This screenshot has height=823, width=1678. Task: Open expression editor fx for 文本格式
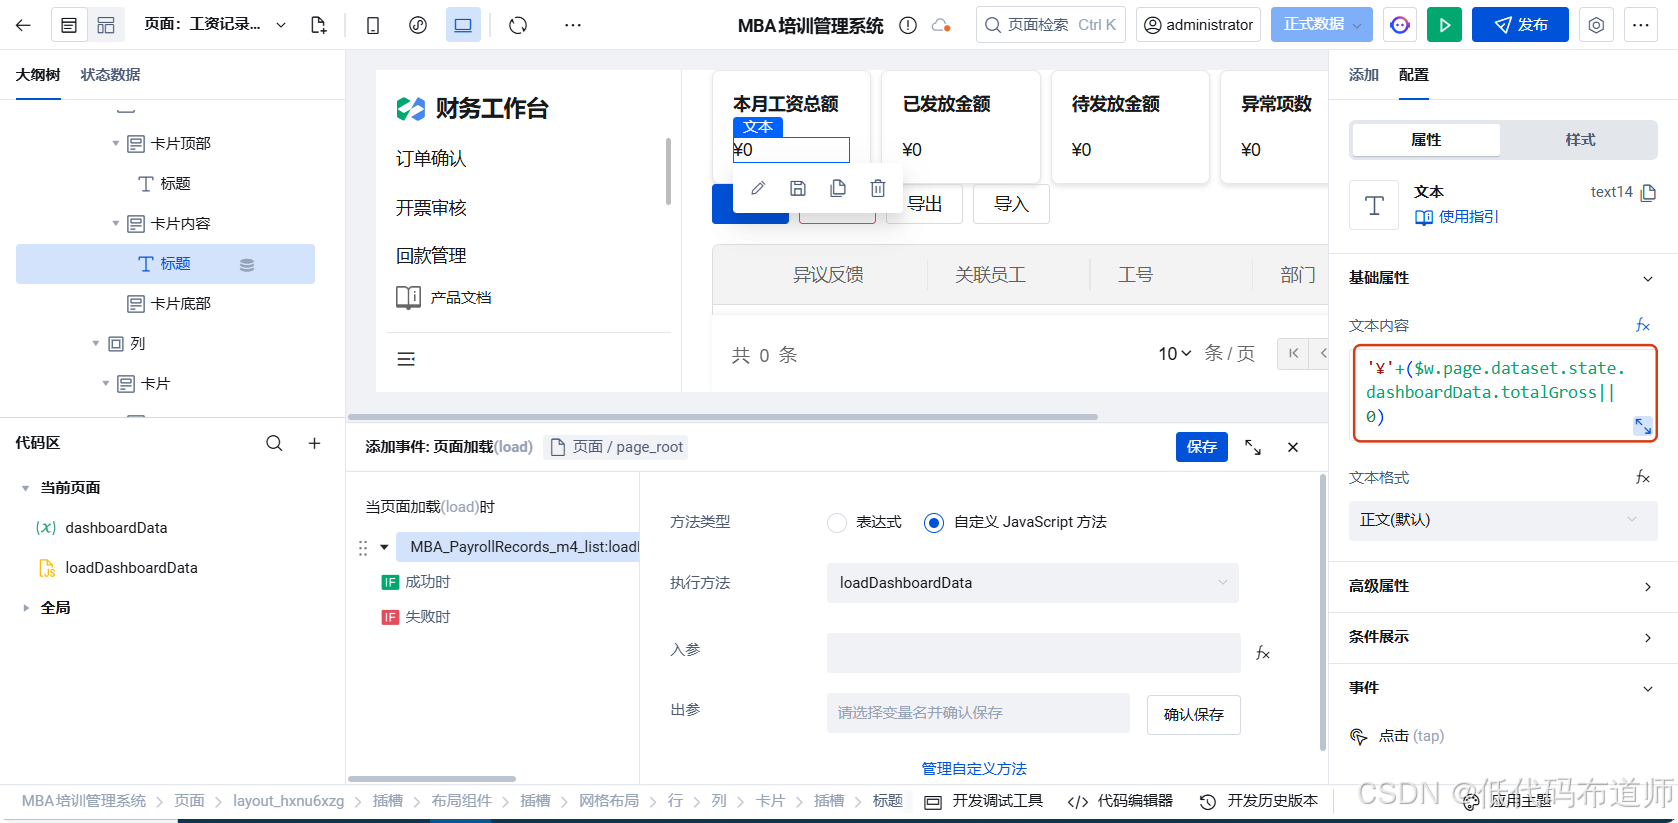click(x=1642, y=477)
